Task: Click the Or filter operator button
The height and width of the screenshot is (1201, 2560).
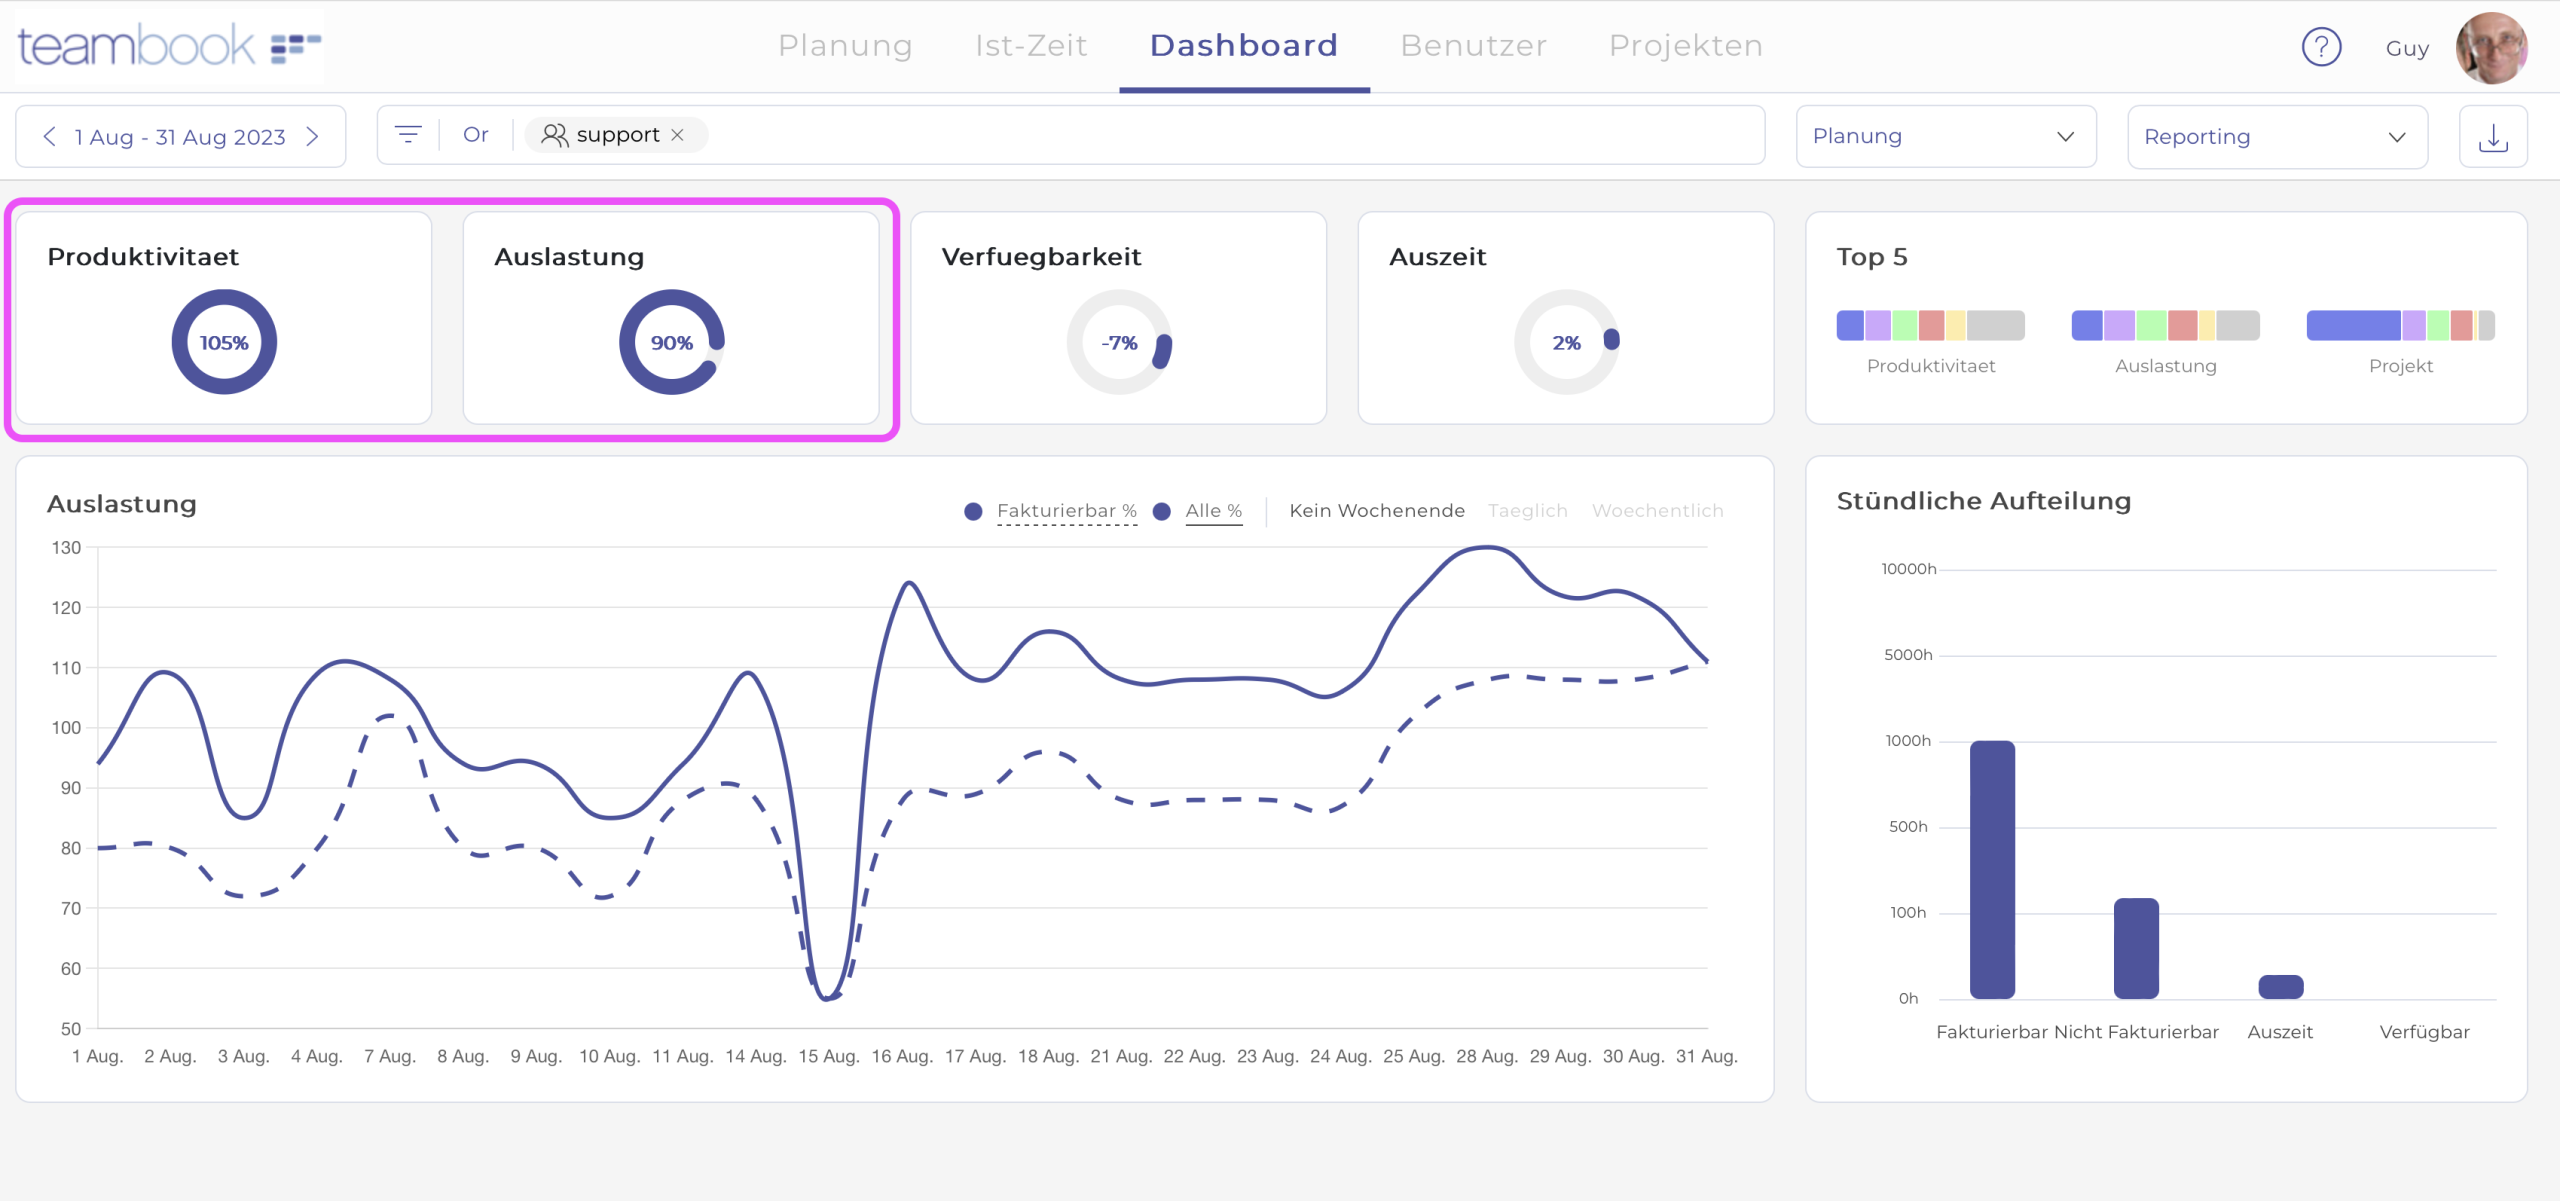Action: [475, 134]
